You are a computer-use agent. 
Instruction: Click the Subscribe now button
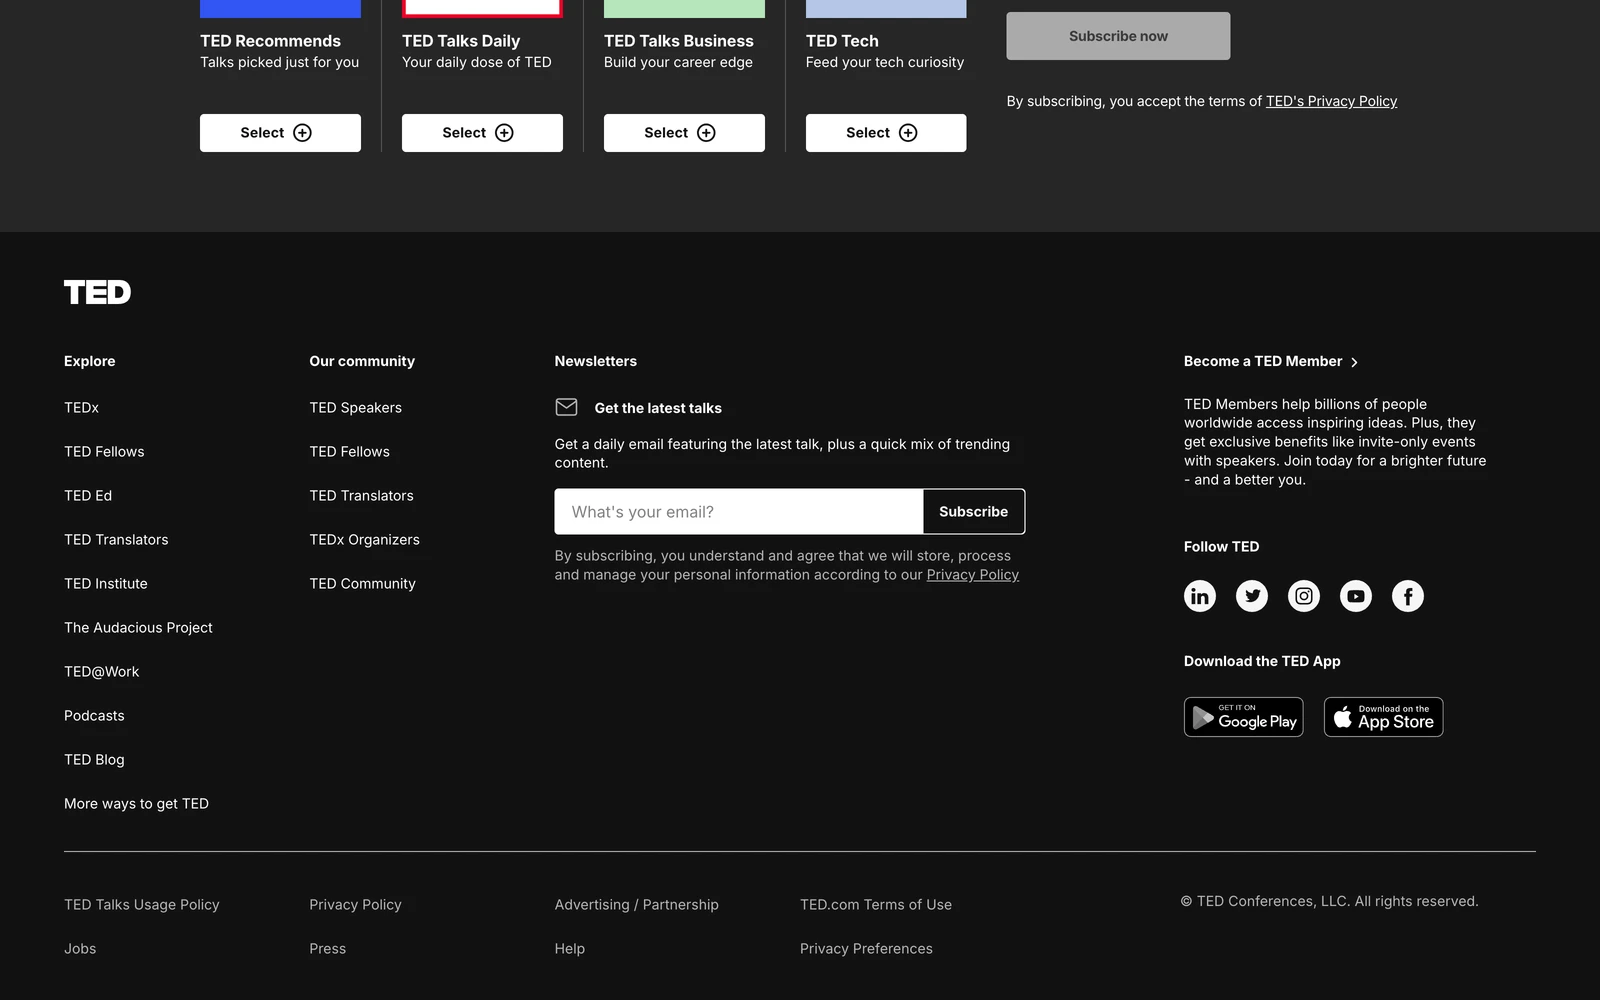coord(1118,36)
